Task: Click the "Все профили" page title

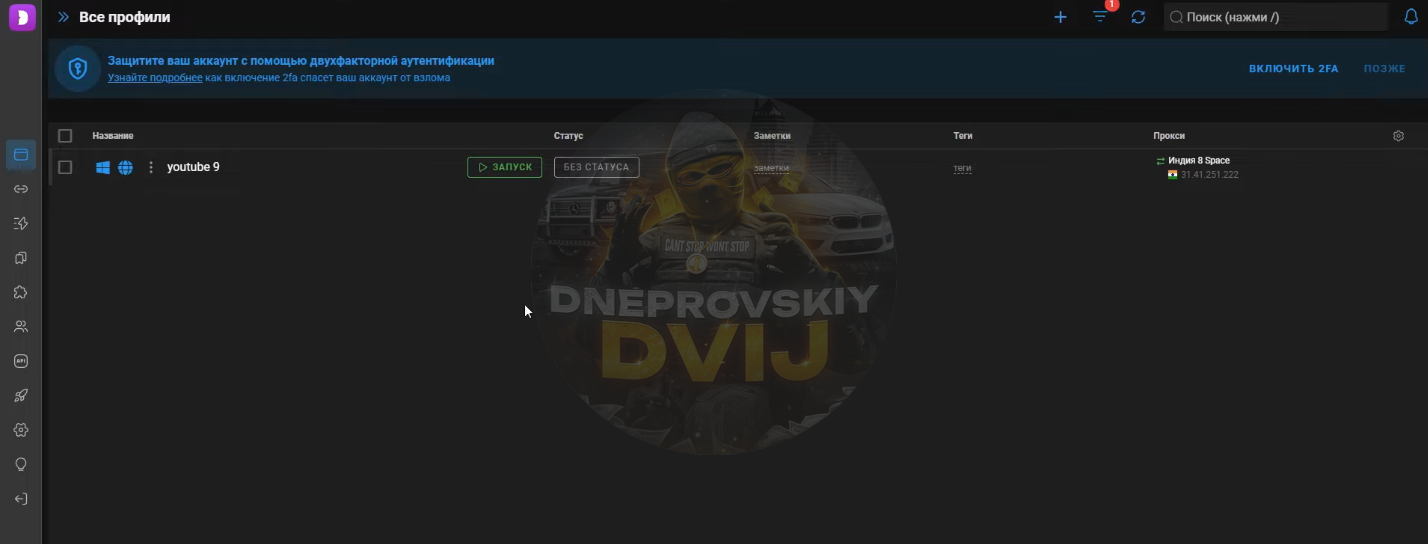Action: coord(125,17)
